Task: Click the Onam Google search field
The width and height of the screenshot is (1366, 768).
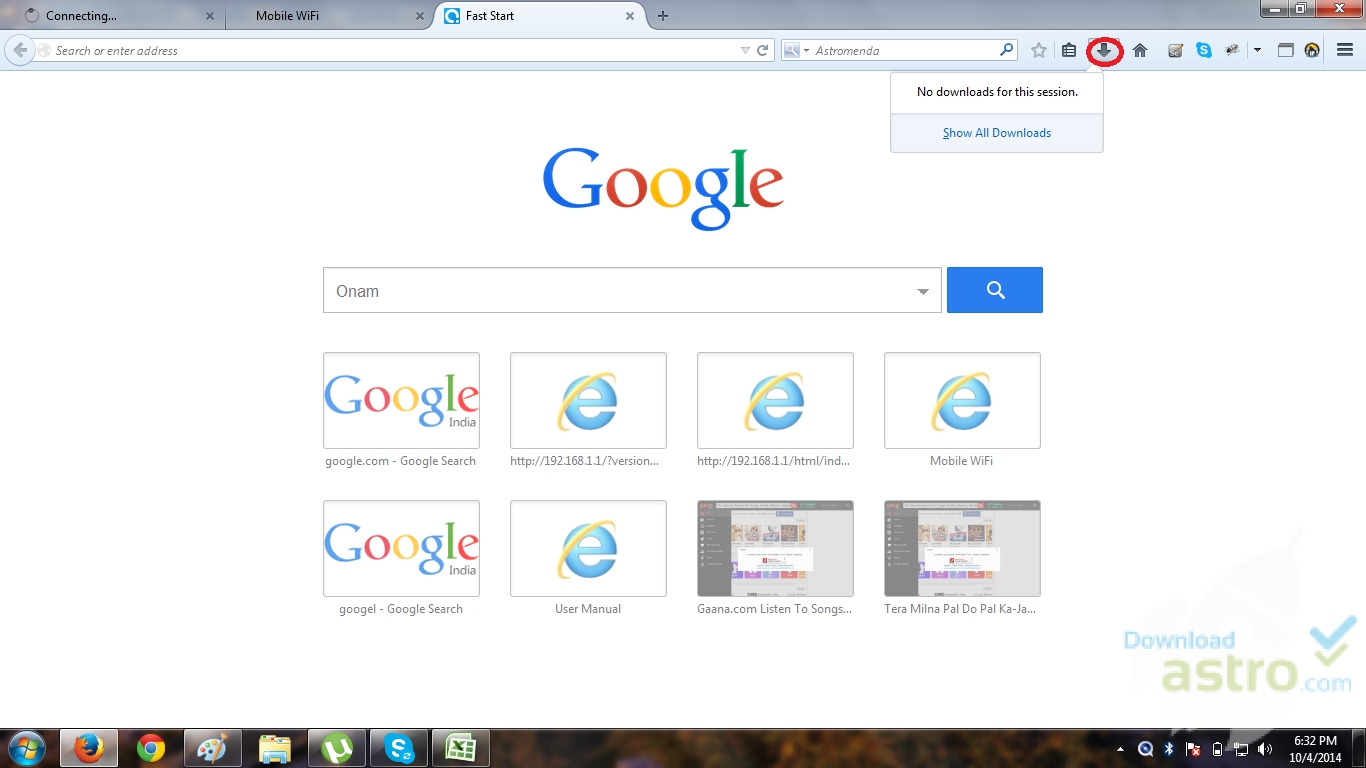Action: click(632, 290)
